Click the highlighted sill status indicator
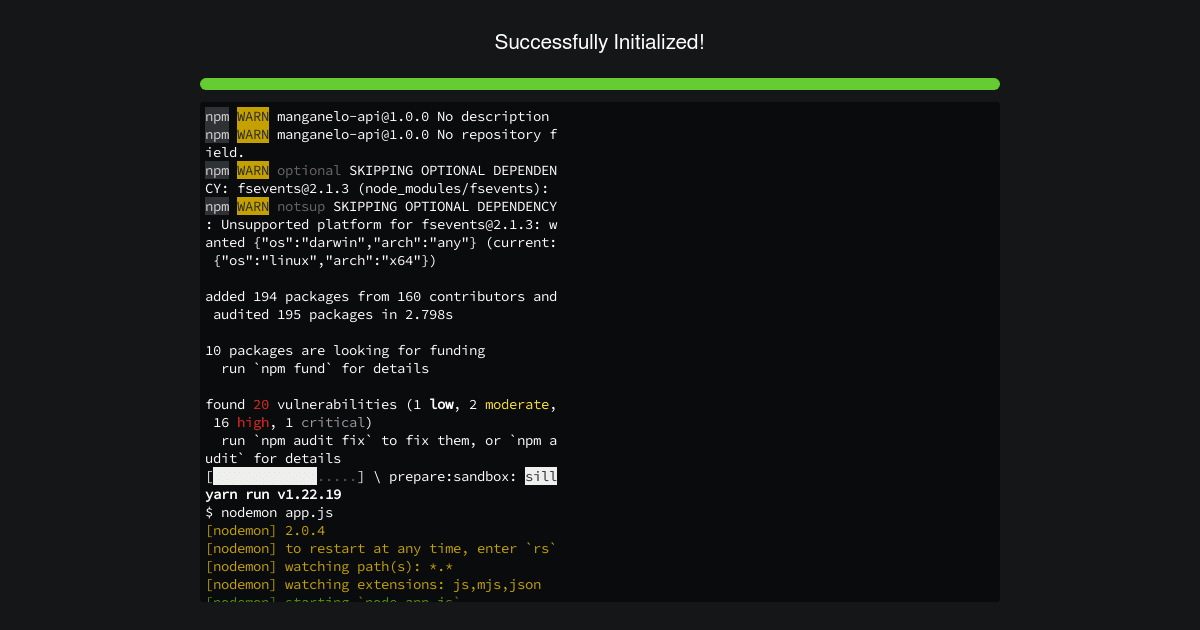1200x630 pixels. click(x=541, y=476)
